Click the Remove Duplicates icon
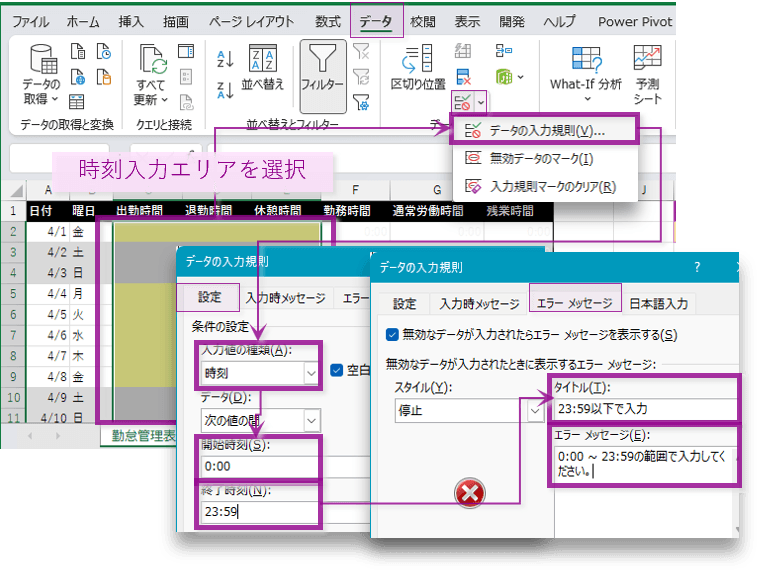Viewport: 758px width, 571px height. [463, 77]
